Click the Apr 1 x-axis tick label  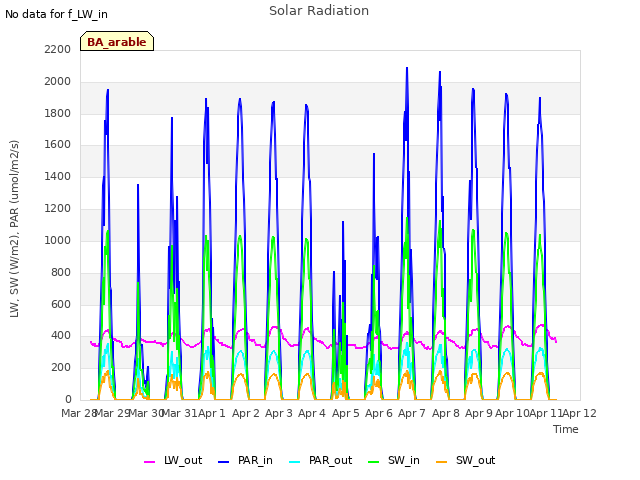click(212, 413)
